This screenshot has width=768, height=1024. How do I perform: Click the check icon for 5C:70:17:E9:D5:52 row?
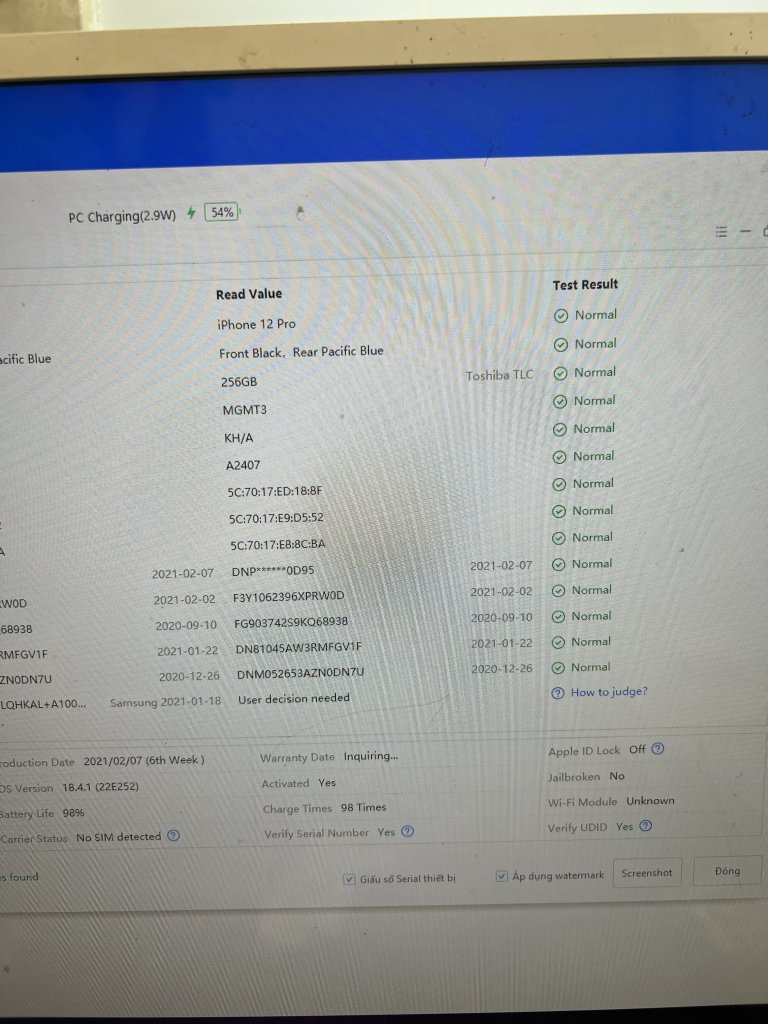click(x=559, y=511)
